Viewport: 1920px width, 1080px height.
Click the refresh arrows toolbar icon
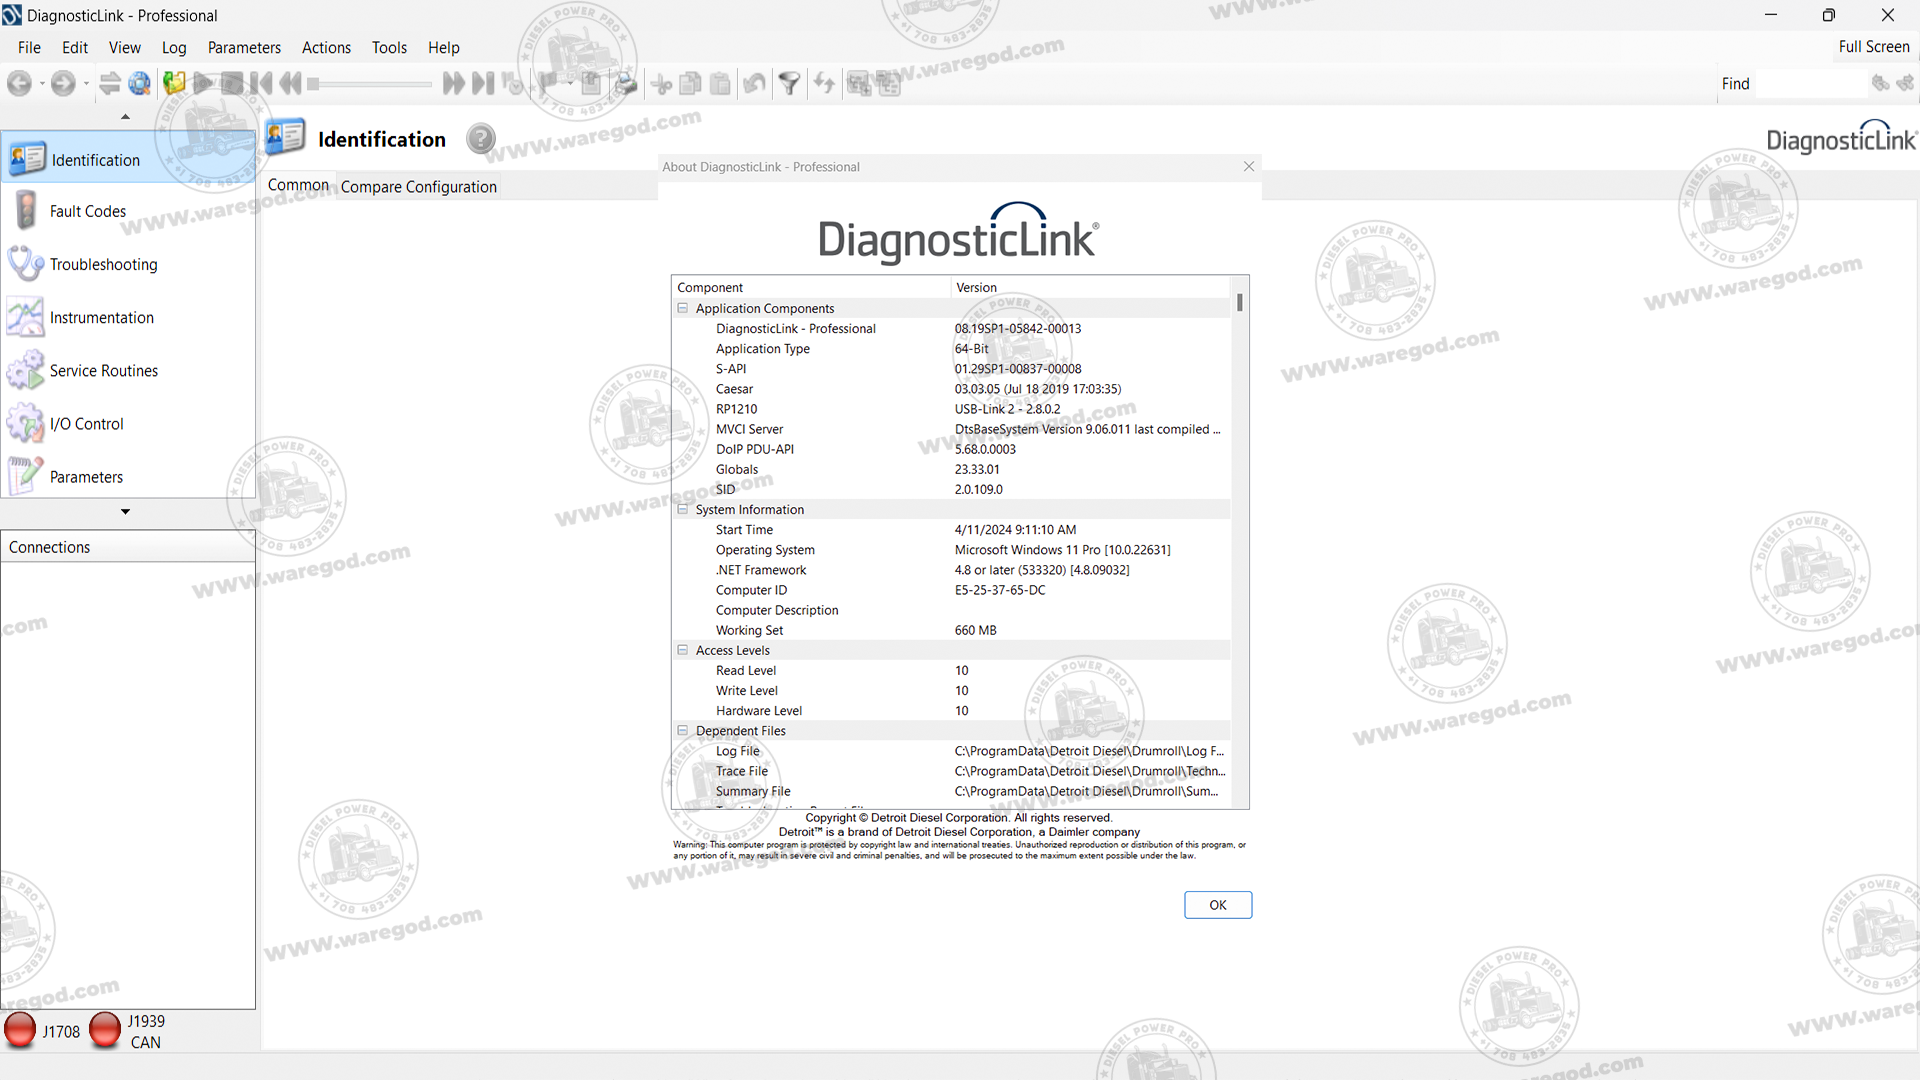click(824, 84)
